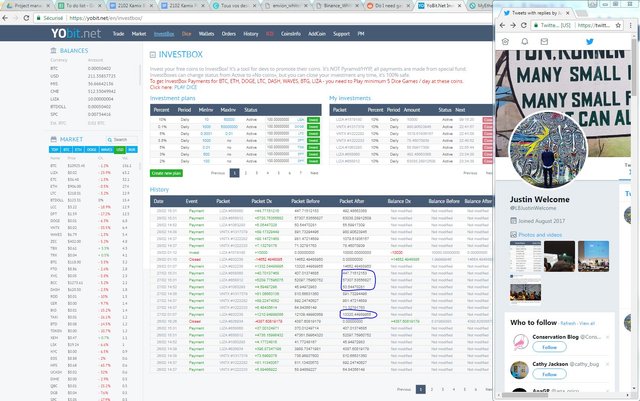Select the USD market filter tab
640x401 pixels.
120,150
